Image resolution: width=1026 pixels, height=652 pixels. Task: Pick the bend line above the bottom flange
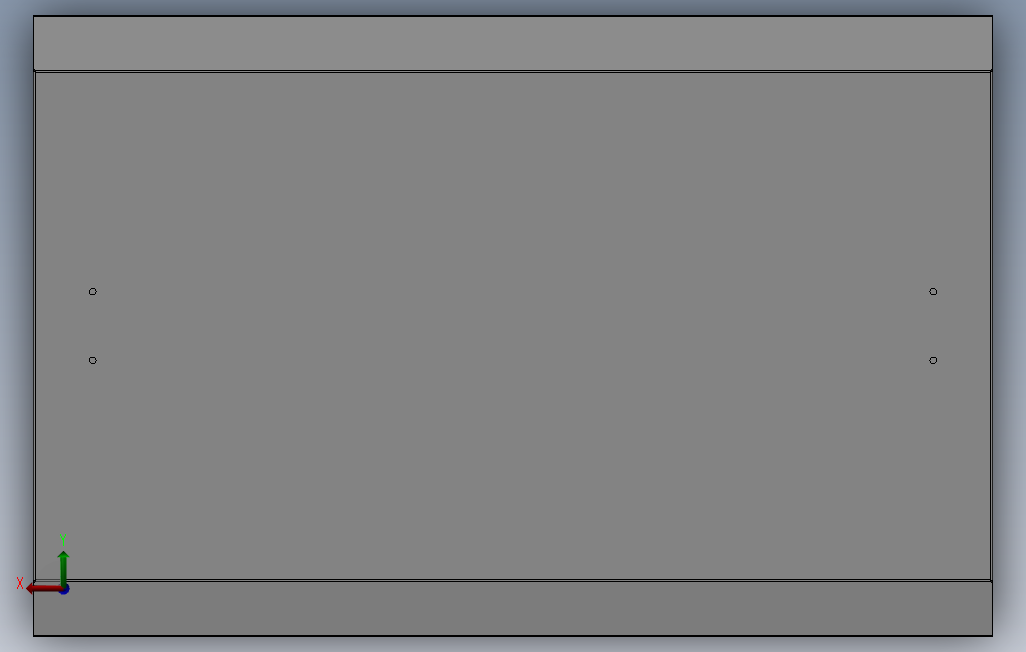(x=513, y=581)
